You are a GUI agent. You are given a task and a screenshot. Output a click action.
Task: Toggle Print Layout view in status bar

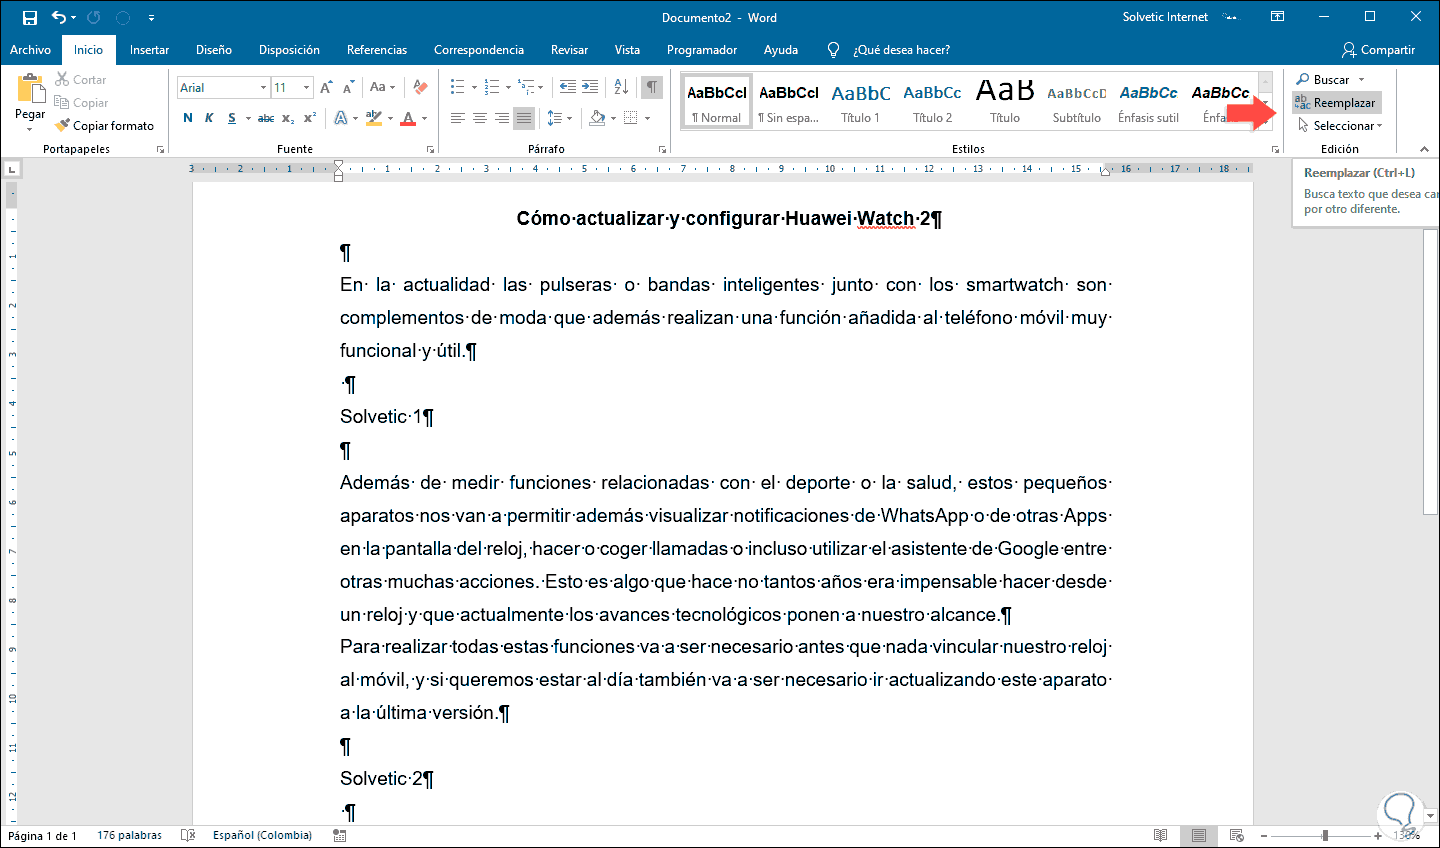pyautogui.click(x=1198, y=836)
